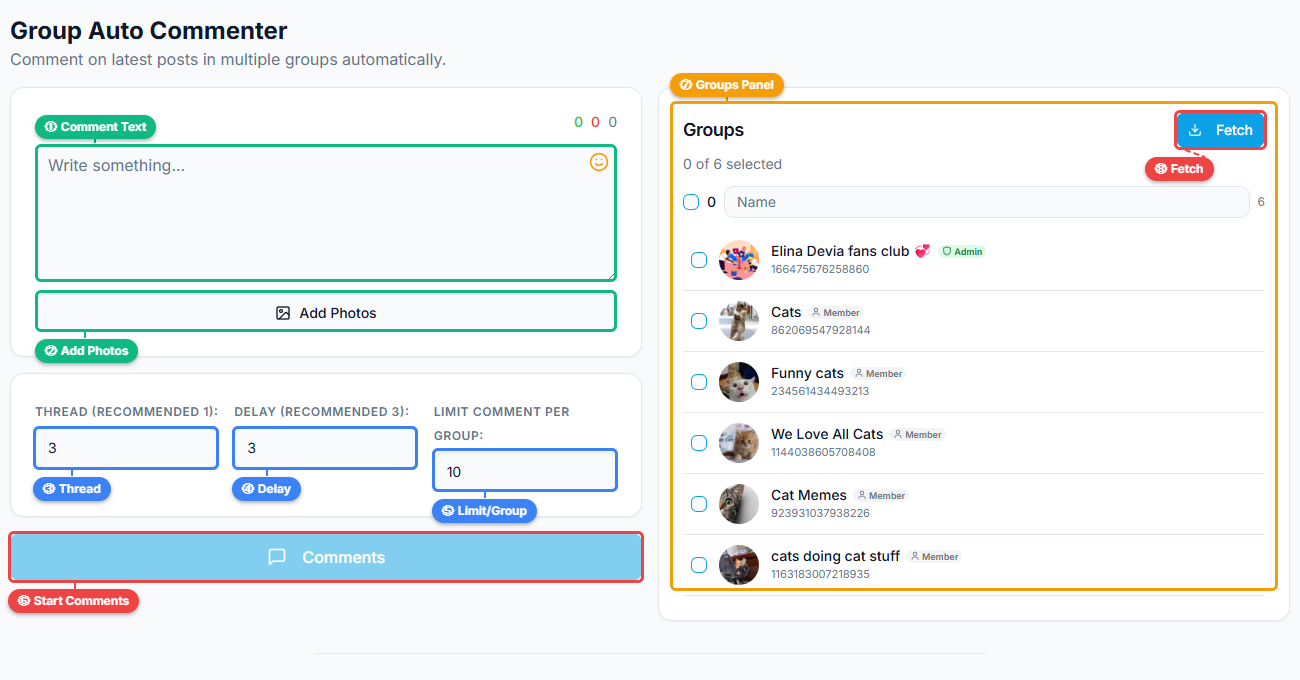Viewport: 1300px width, 680px height.
Task: Click the group name "Funny cats"
Action: tap(807, 373)
